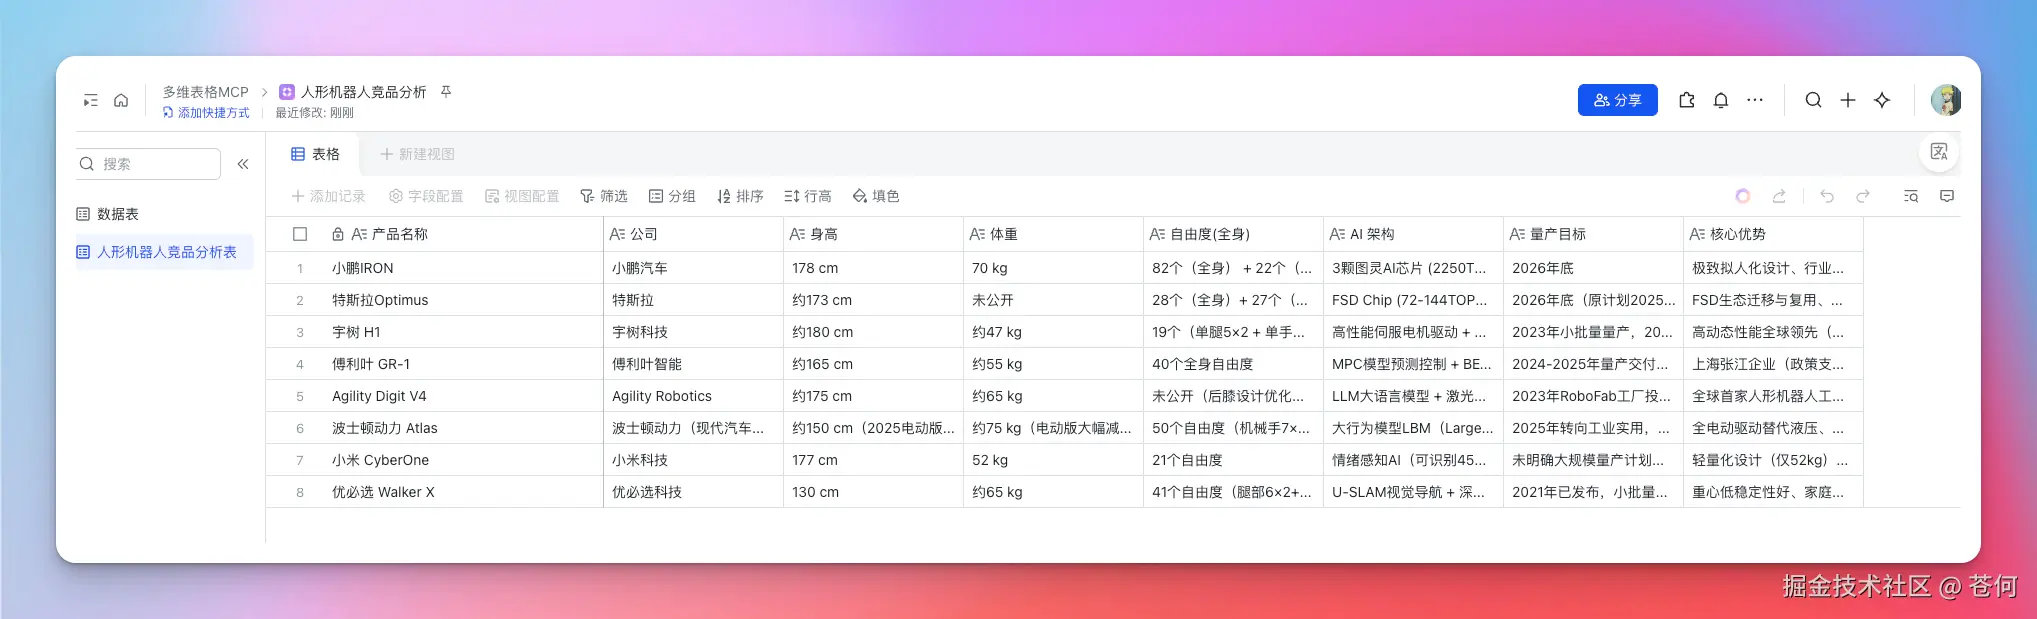The height and width of the screenshot is (619, 2037).
Task: Click the plus create icon in top bar
Action: point(1848,100)
